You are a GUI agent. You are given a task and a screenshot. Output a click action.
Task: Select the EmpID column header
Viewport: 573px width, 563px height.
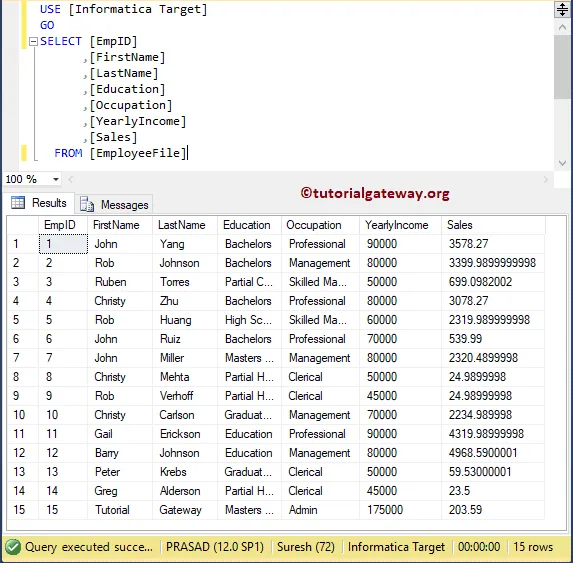point(63,225)
